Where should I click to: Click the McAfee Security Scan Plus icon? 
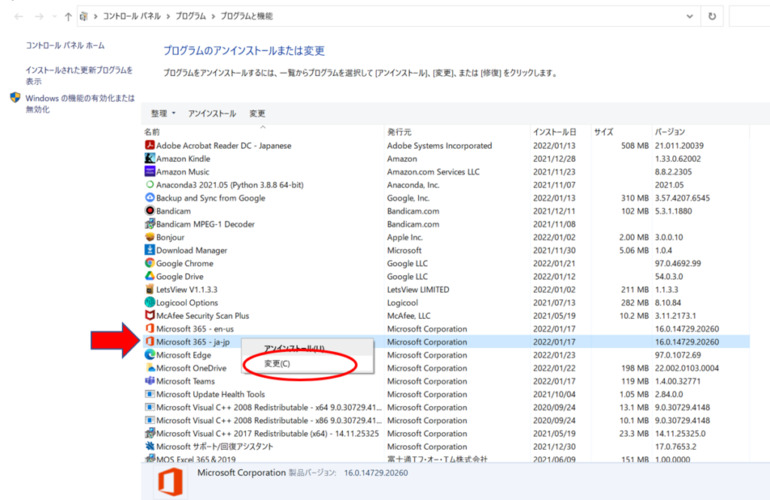point(150,315)
